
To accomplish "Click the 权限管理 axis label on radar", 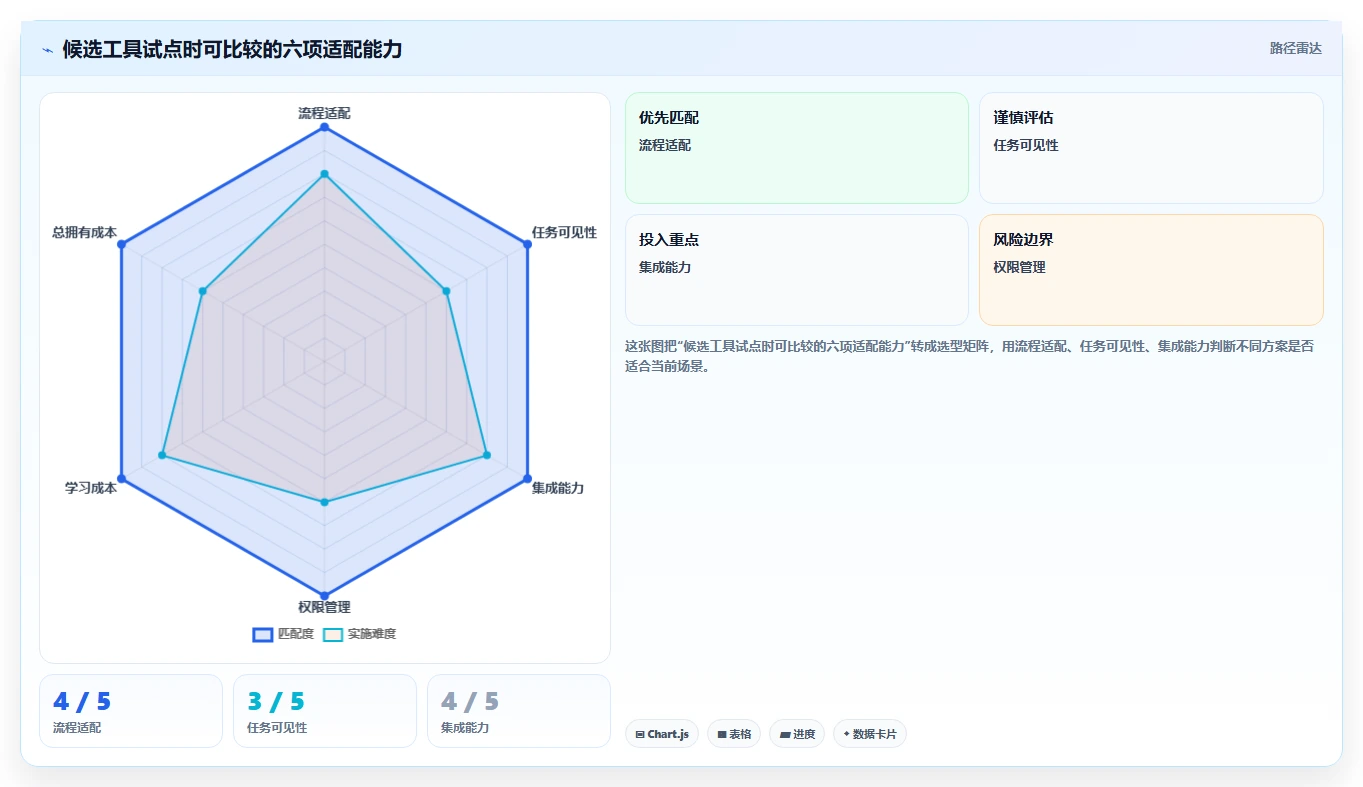I will (324, 607).
